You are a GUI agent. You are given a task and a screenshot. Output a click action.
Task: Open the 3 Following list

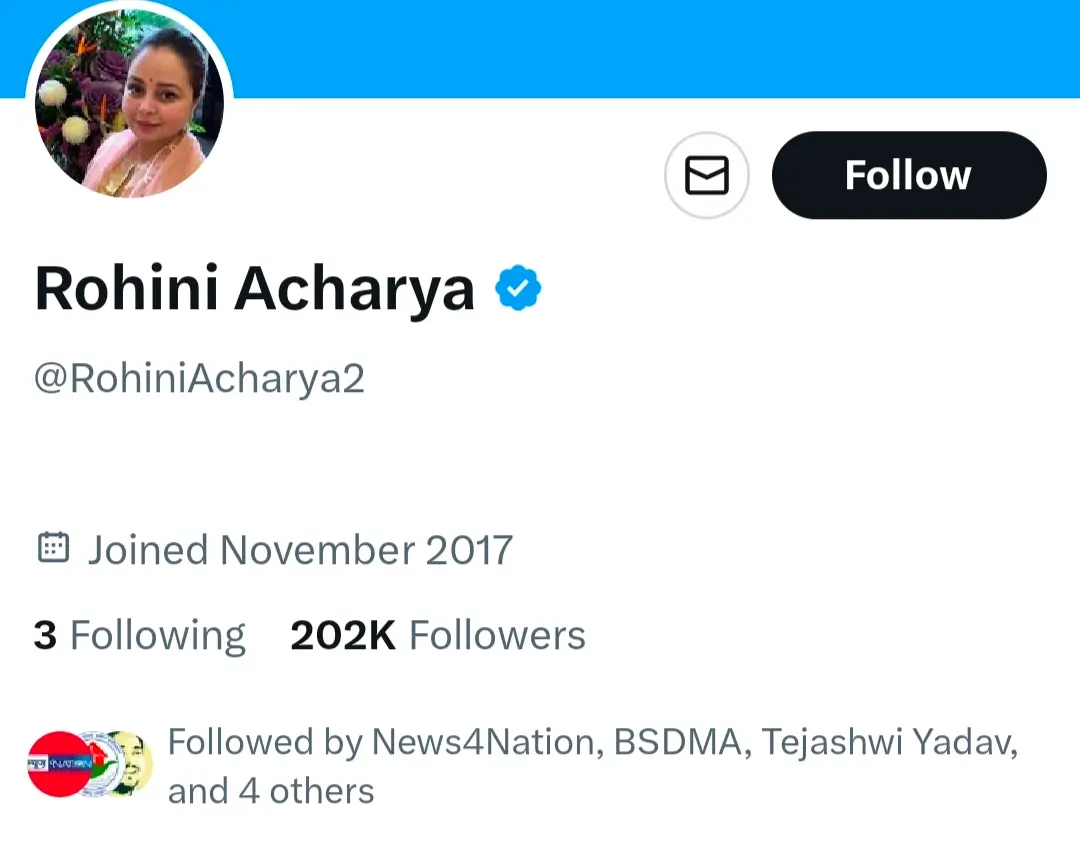[x=139, y=636]
